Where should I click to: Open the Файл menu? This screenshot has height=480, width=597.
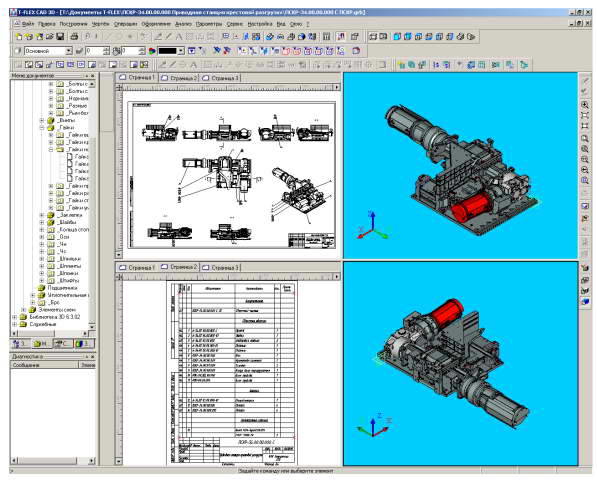pos(28,24)
